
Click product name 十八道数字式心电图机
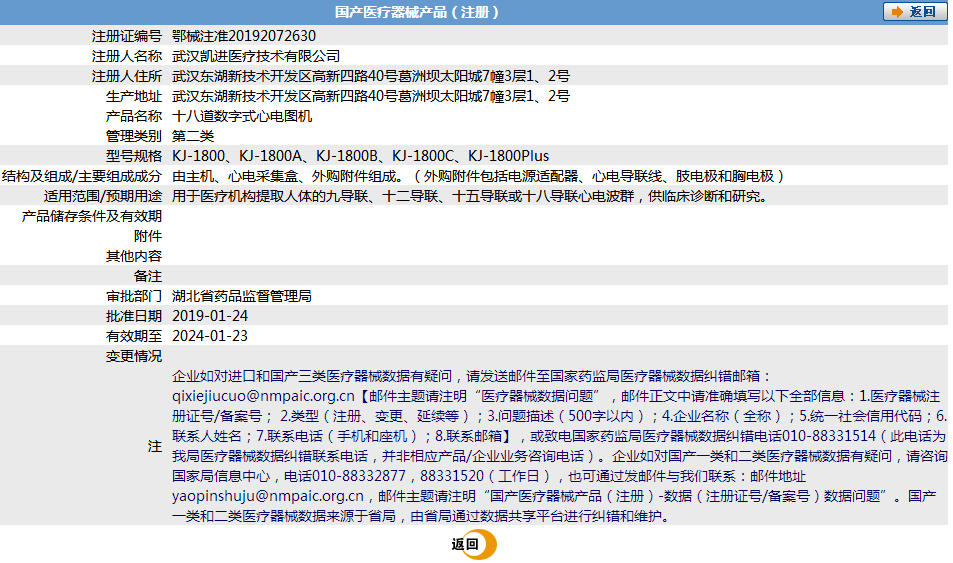[x=242, y=116]
